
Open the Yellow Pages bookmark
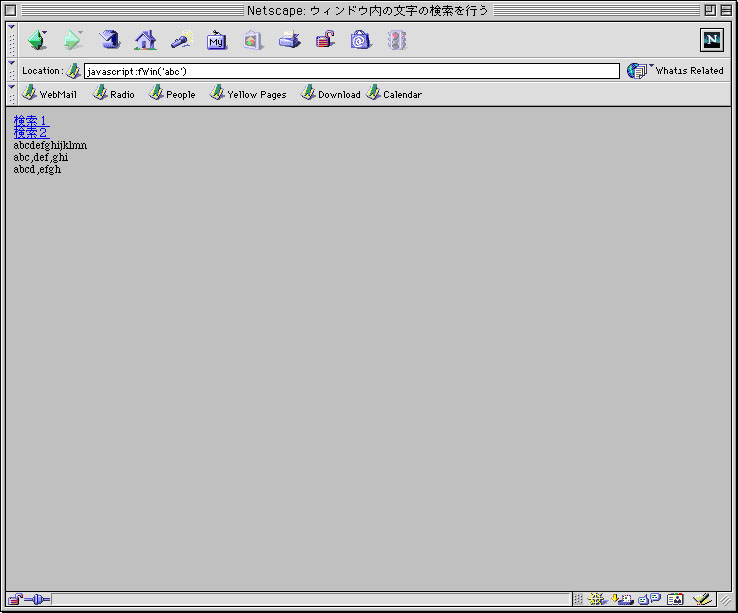(x=248, y=94)
